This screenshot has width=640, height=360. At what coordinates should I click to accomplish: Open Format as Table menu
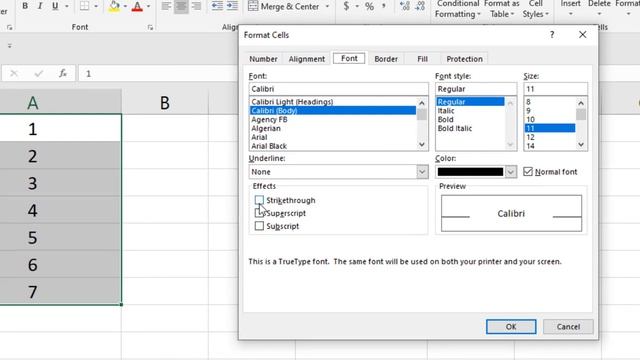pyautogui.click(x=502, y=9)
